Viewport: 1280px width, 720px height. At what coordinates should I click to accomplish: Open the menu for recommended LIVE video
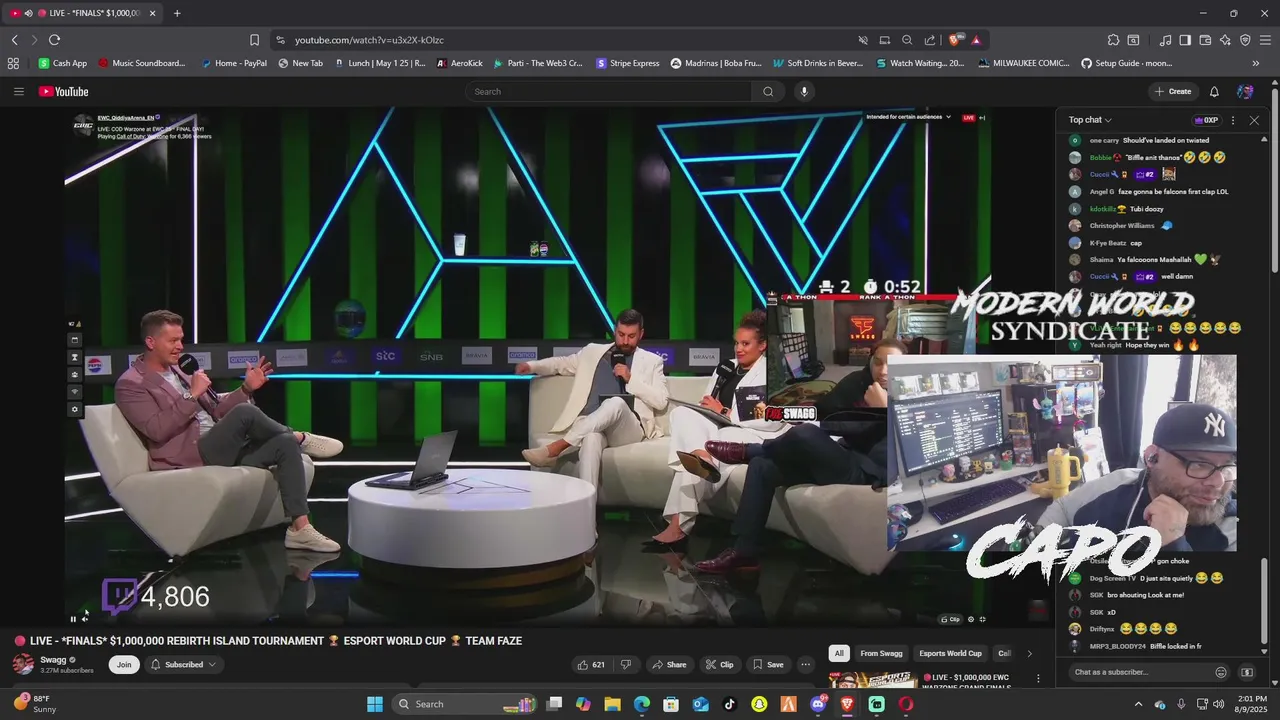click(1038, 678)
